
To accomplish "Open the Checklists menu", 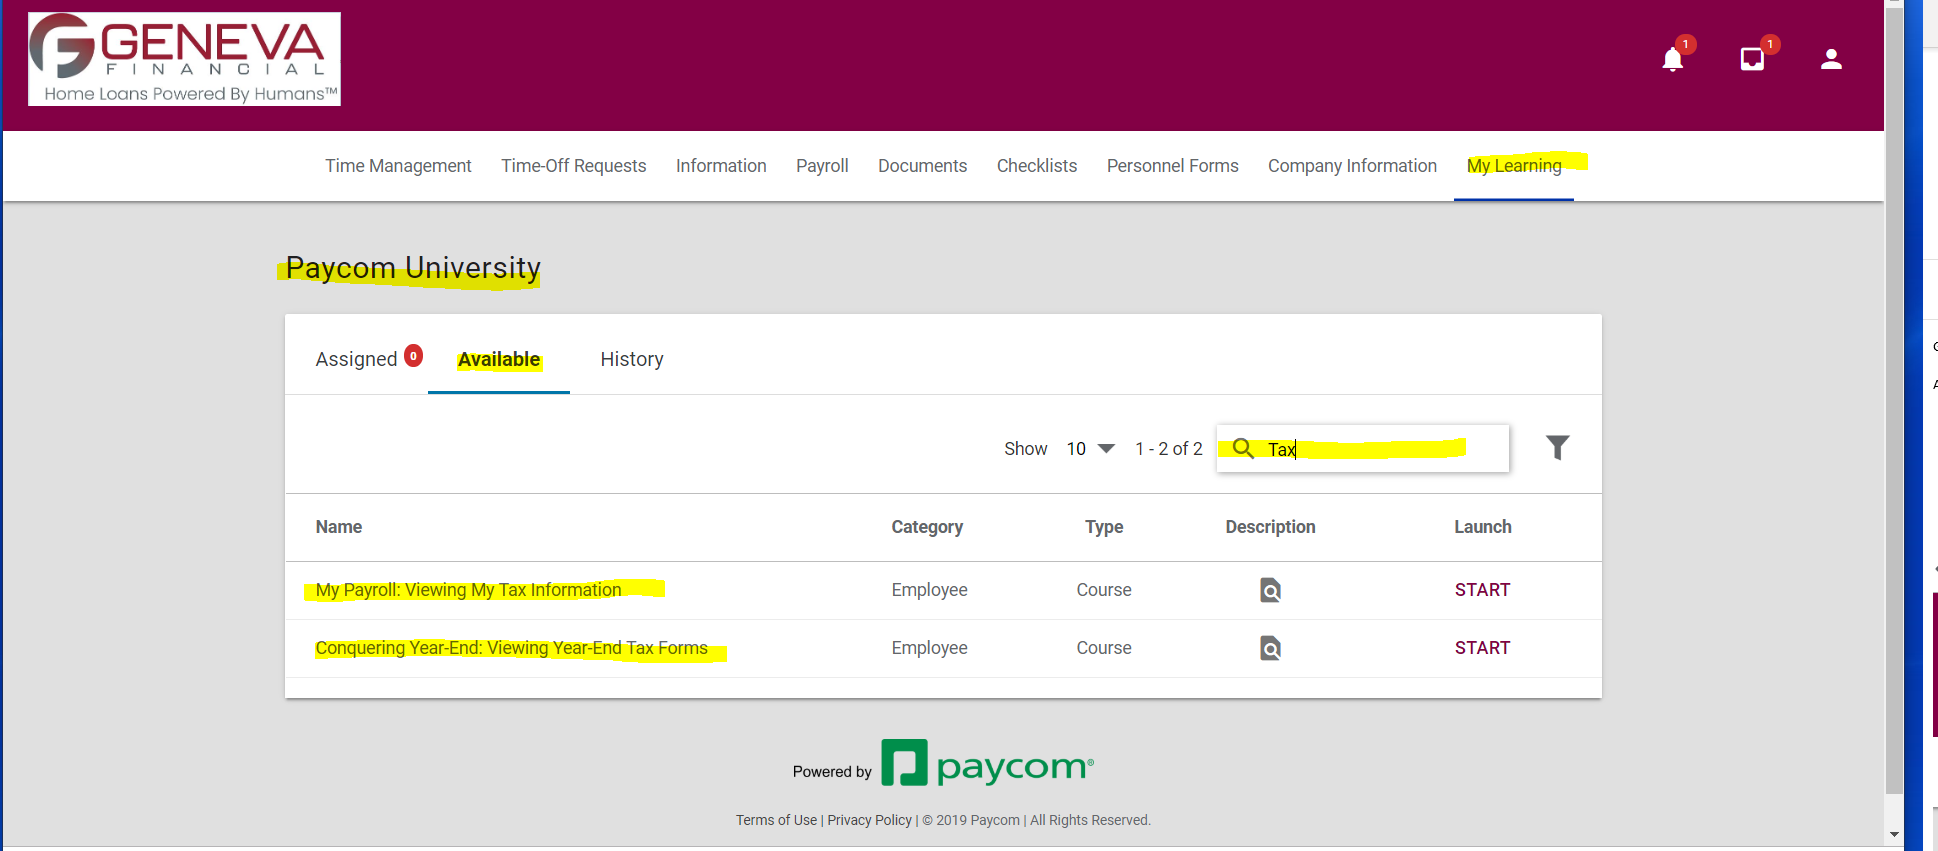I will coord(1037,166).
